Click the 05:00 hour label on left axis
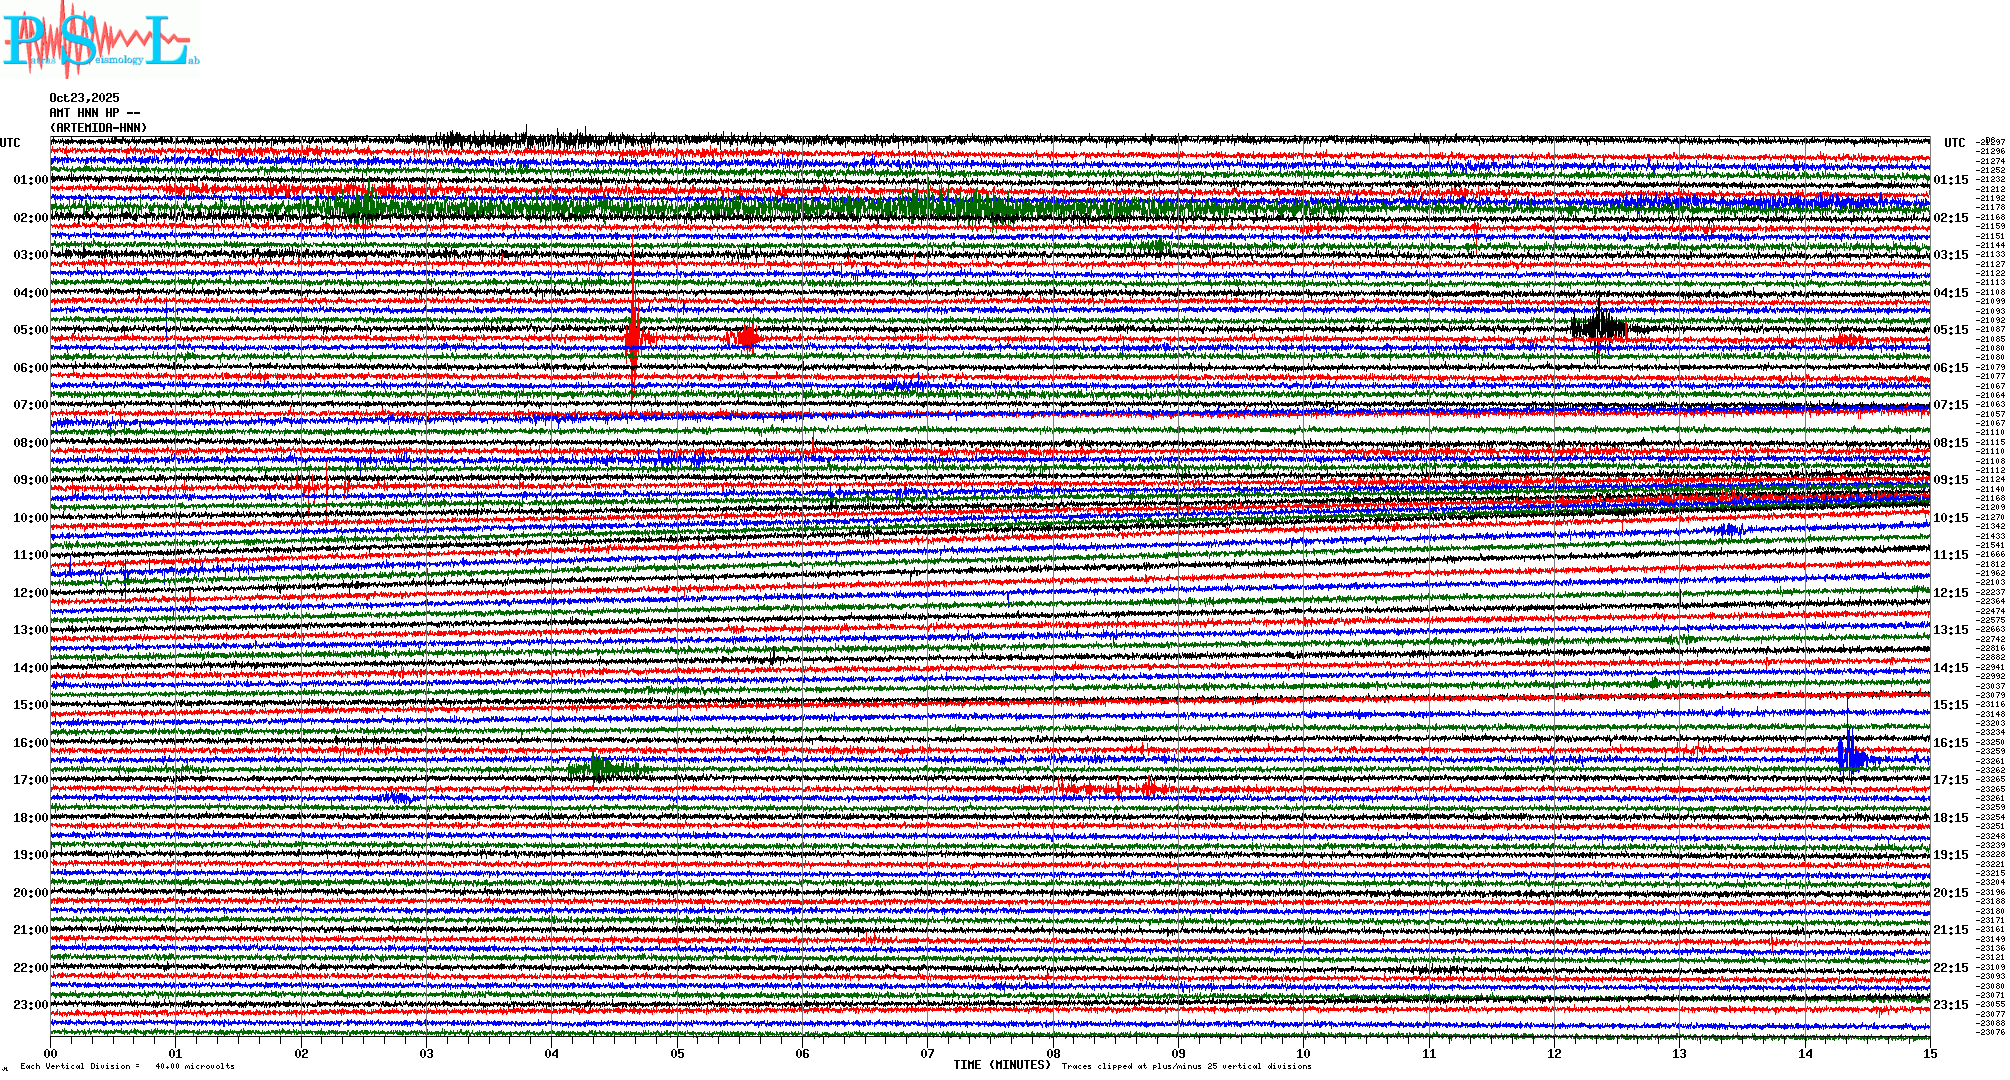 pos(30,330)
